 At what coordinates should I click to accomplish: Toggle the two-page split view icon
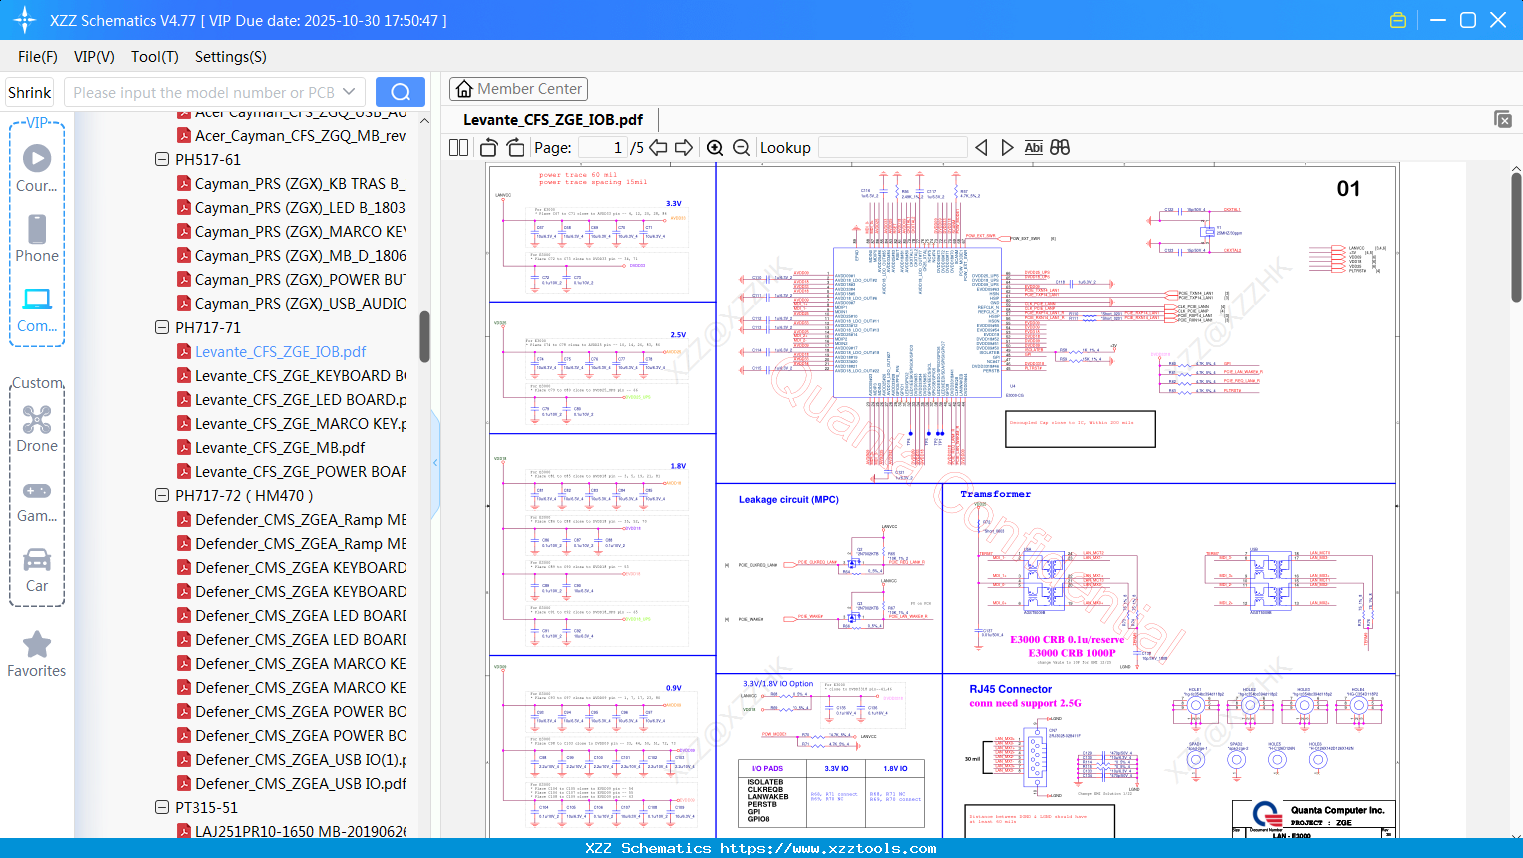click(459, 148)
